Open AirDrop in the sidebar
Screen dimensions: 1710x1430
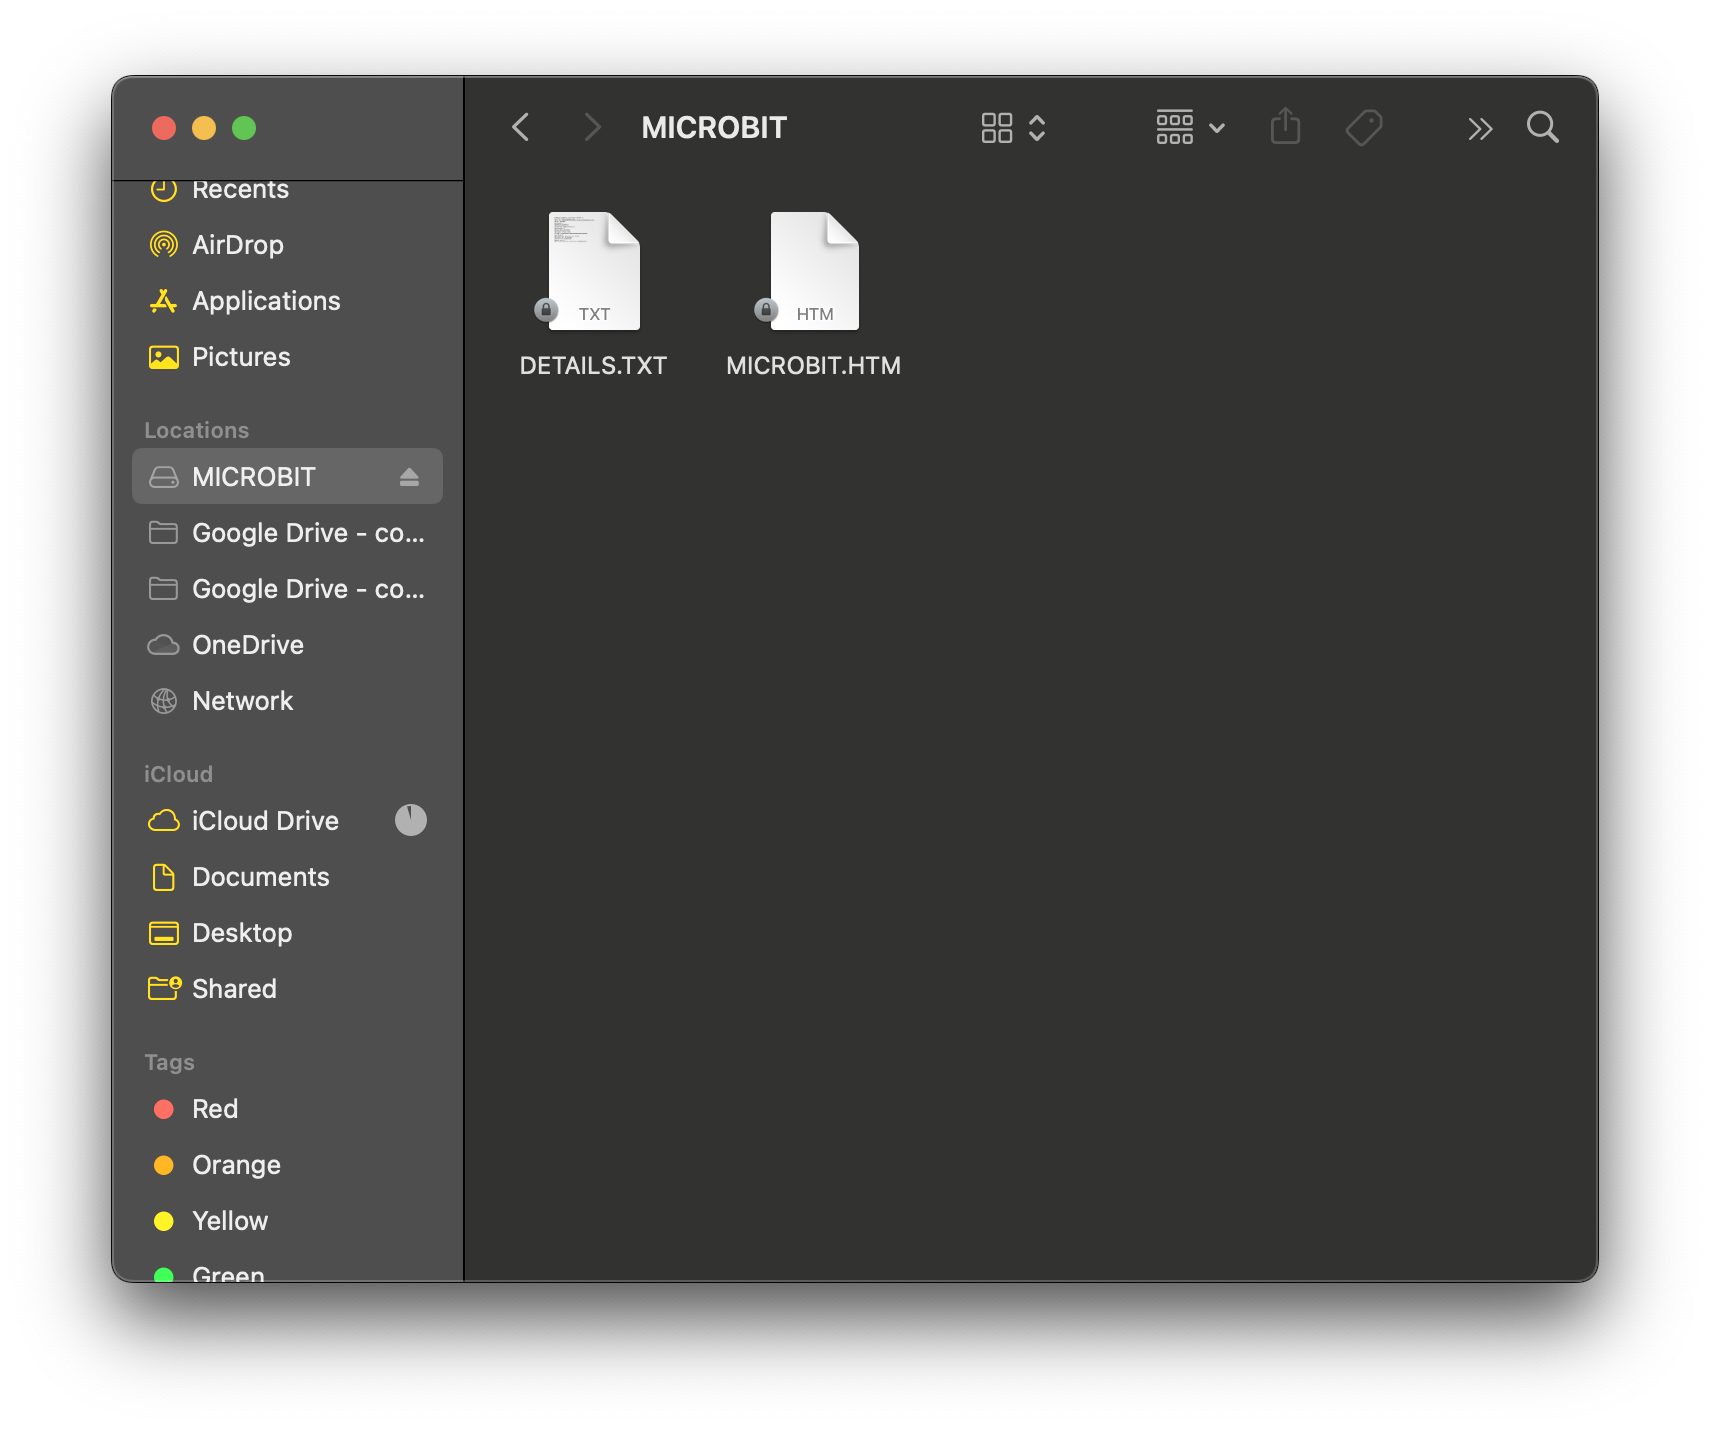(x=287, y=245)
